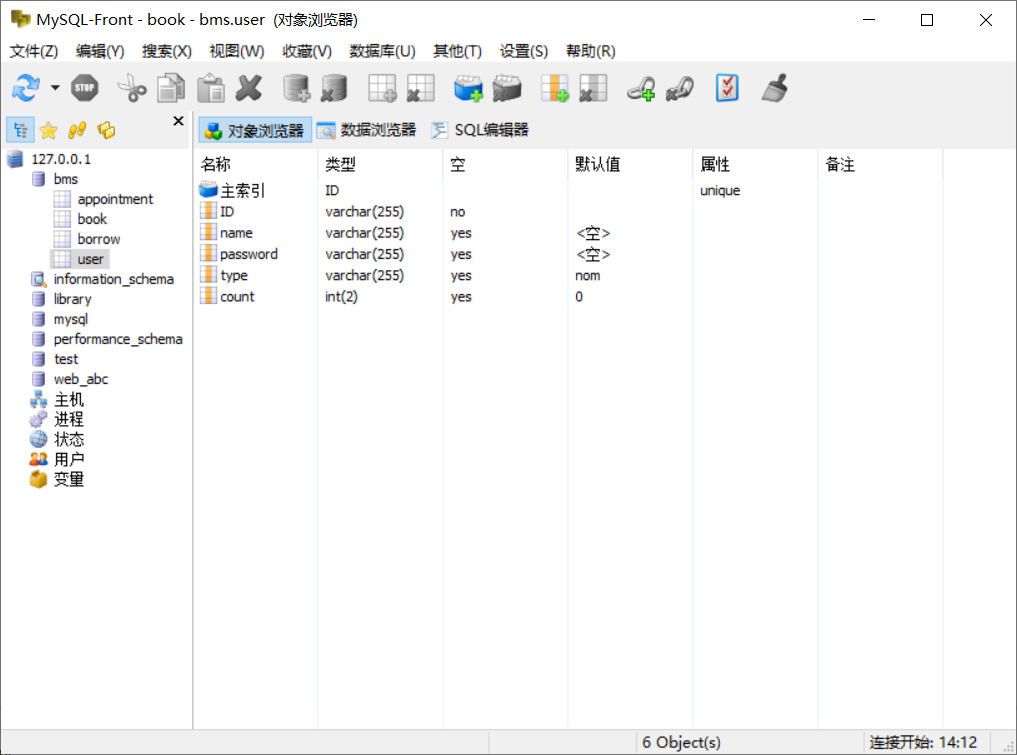Viewport: 1017px width, 755px height.
Task: Open the 其他(T) menu
Action: tap(457, 51)
